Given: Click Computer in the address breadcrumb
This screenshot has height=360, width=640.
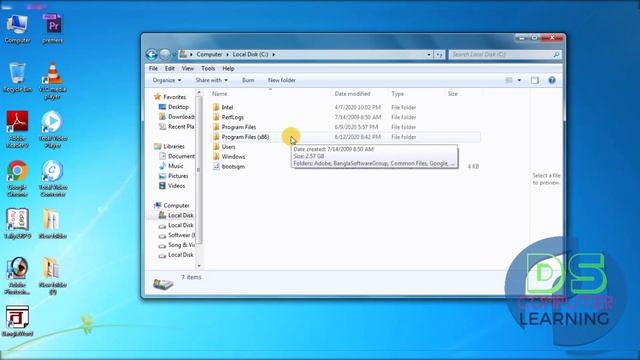Looking at the screenshot, I should [209, 54].
